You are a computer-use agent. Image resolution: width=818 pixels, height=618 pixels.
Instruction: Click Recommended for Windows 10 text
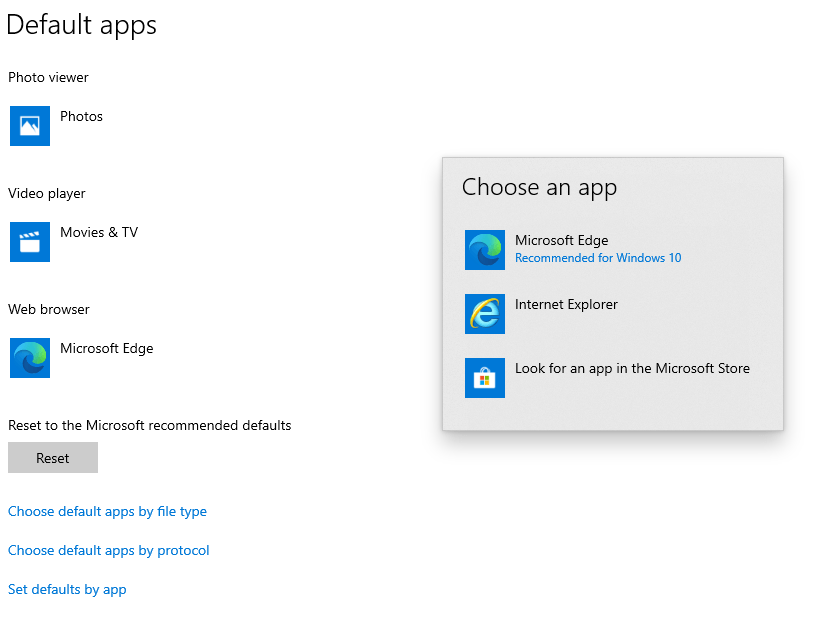(598, 258)
